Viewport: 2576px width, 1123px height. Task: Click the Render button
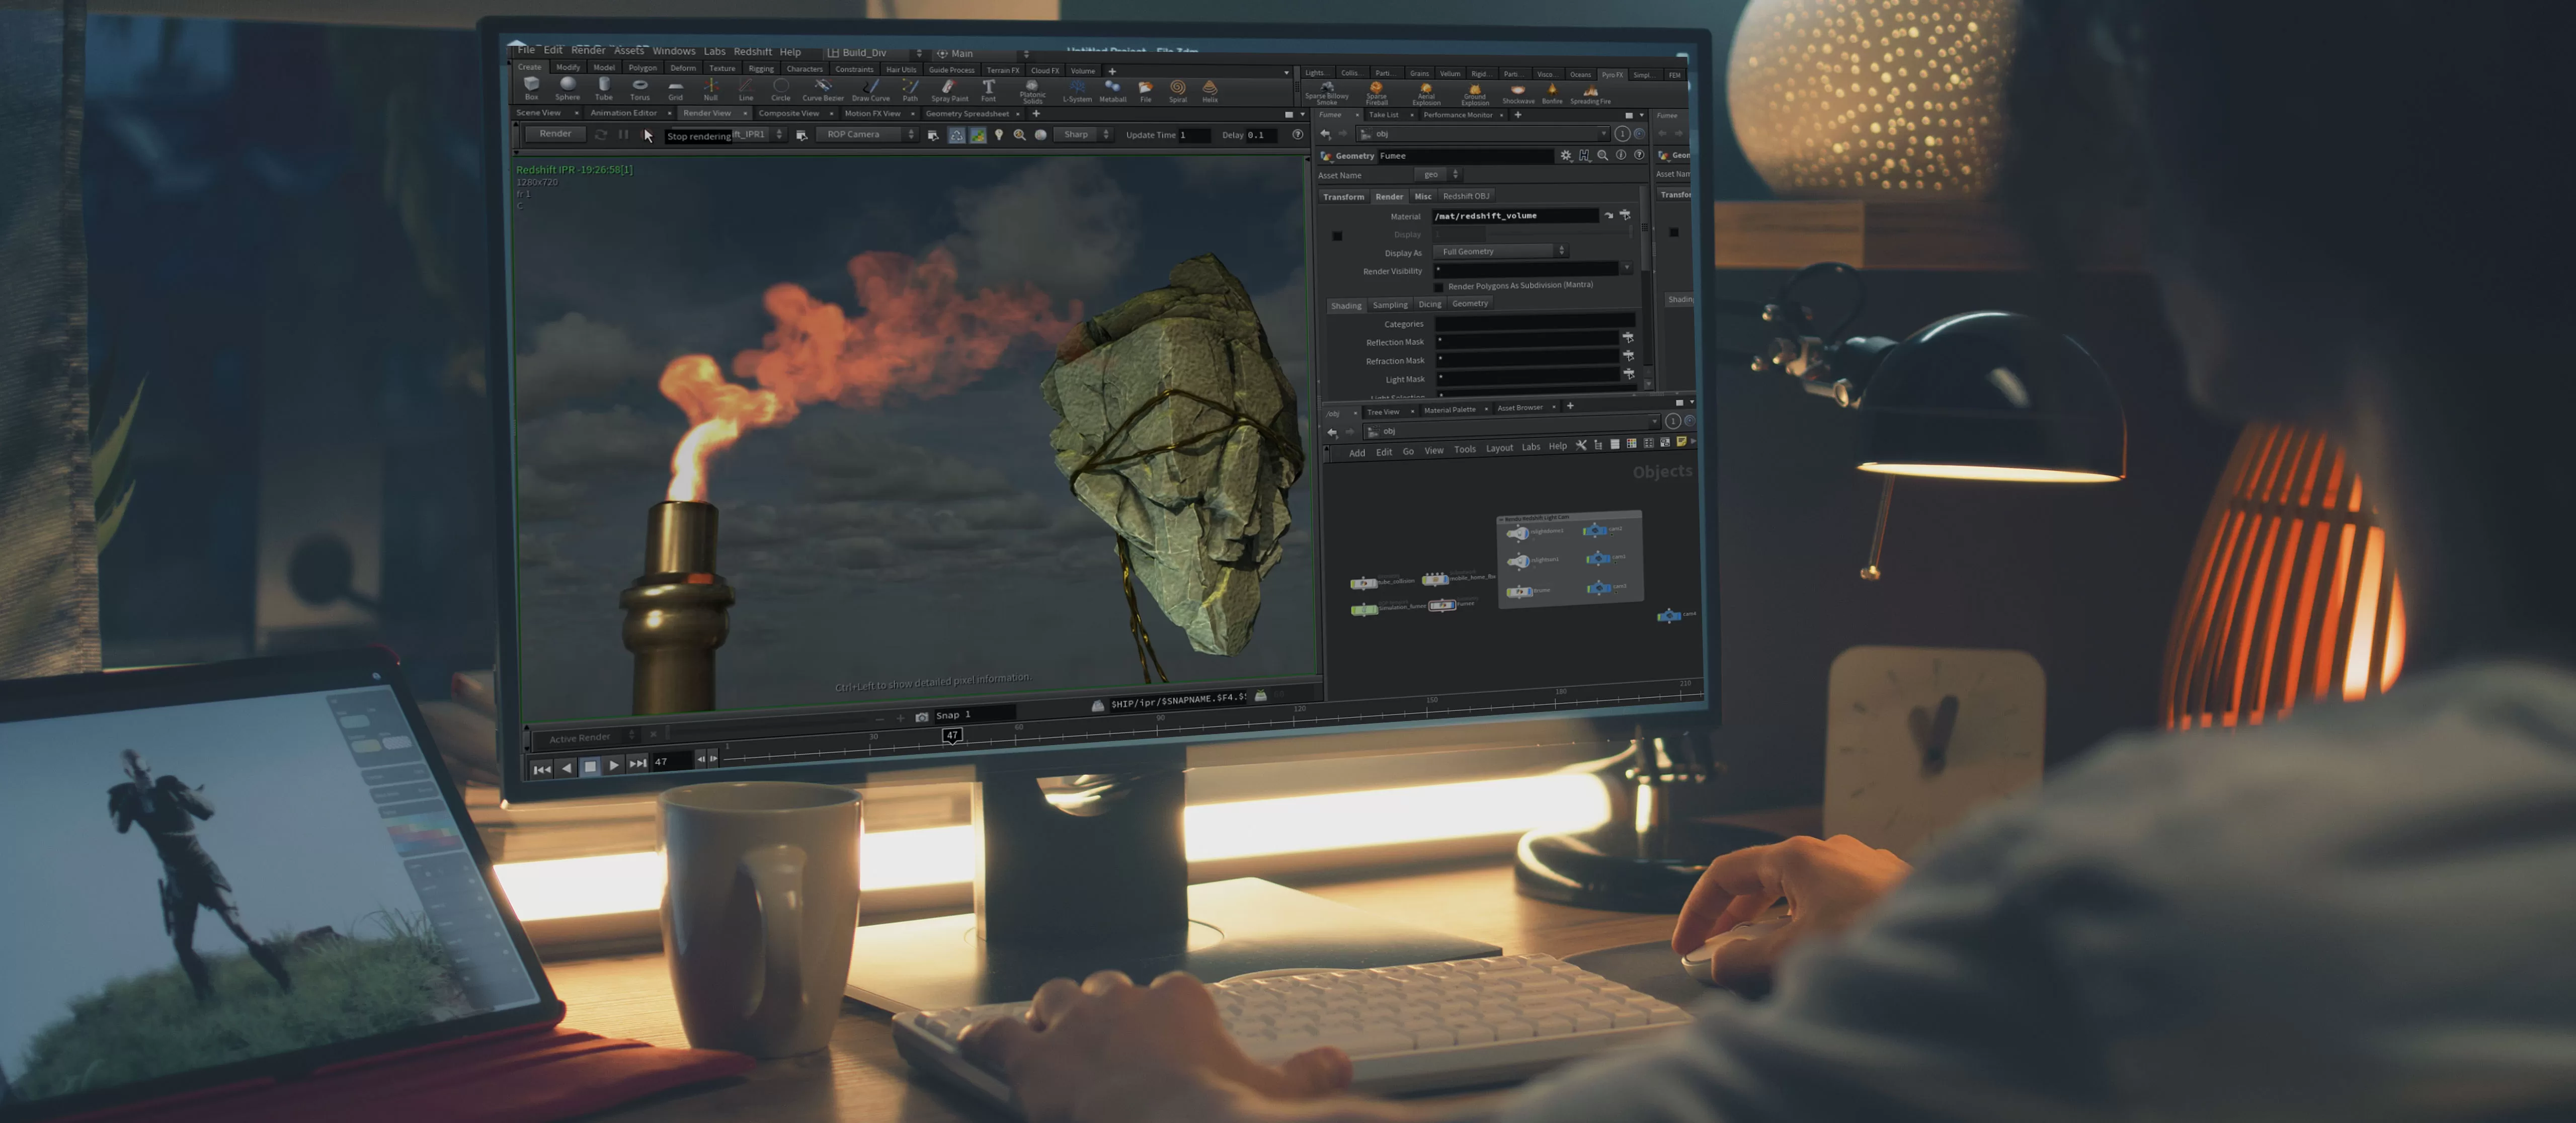[555, 134]
